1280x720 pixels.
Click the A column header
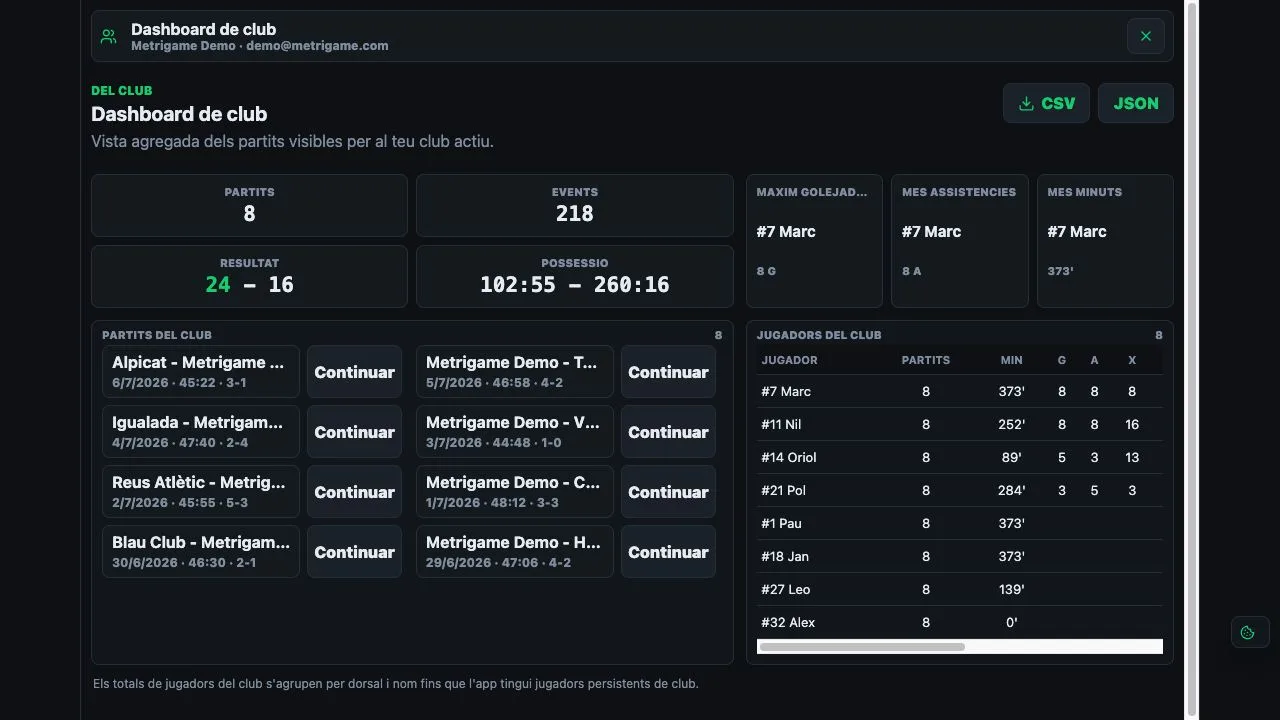click(x=1094, y=360)
